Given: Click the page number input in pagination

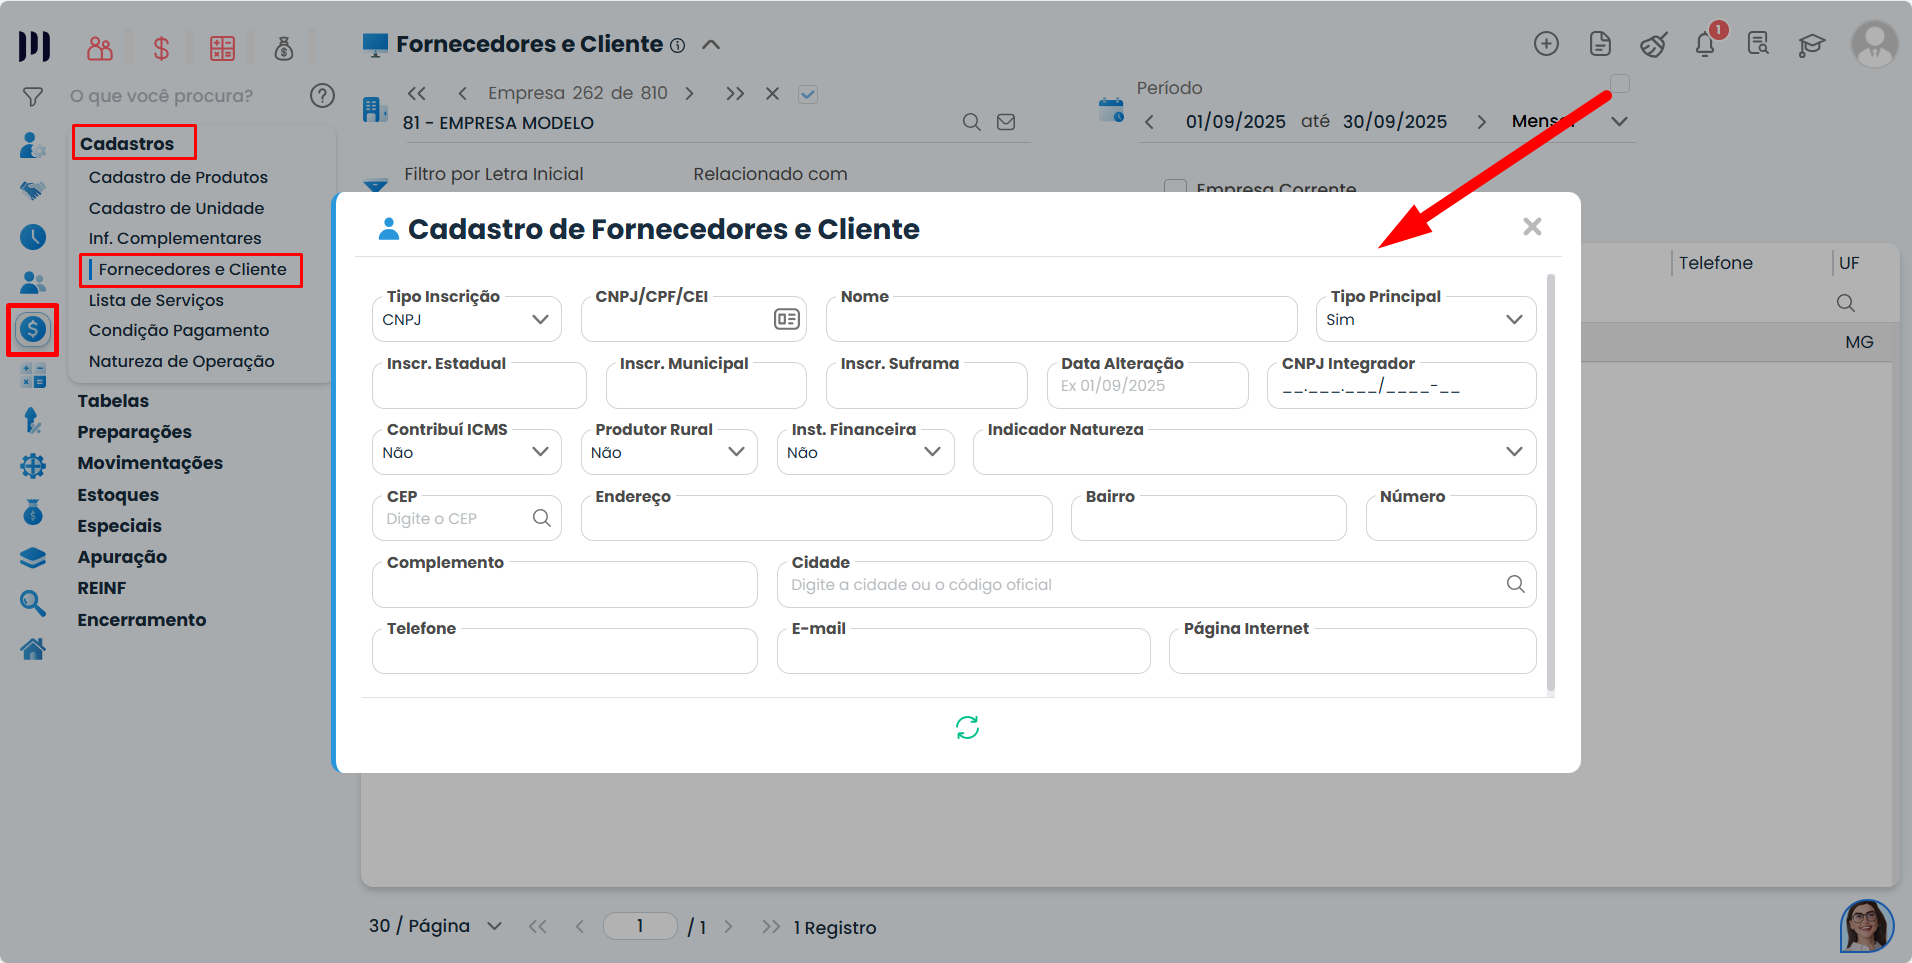Looking at the screenshot, I should click(x=640, y=926).
